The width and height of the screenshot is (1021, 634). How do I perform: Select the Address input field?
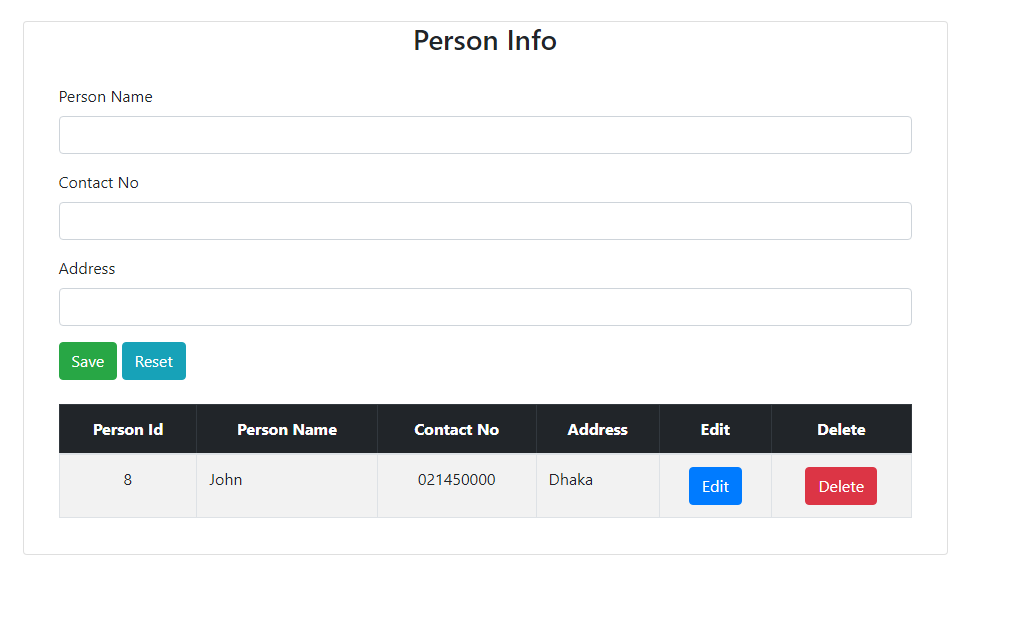coord(485,307)
